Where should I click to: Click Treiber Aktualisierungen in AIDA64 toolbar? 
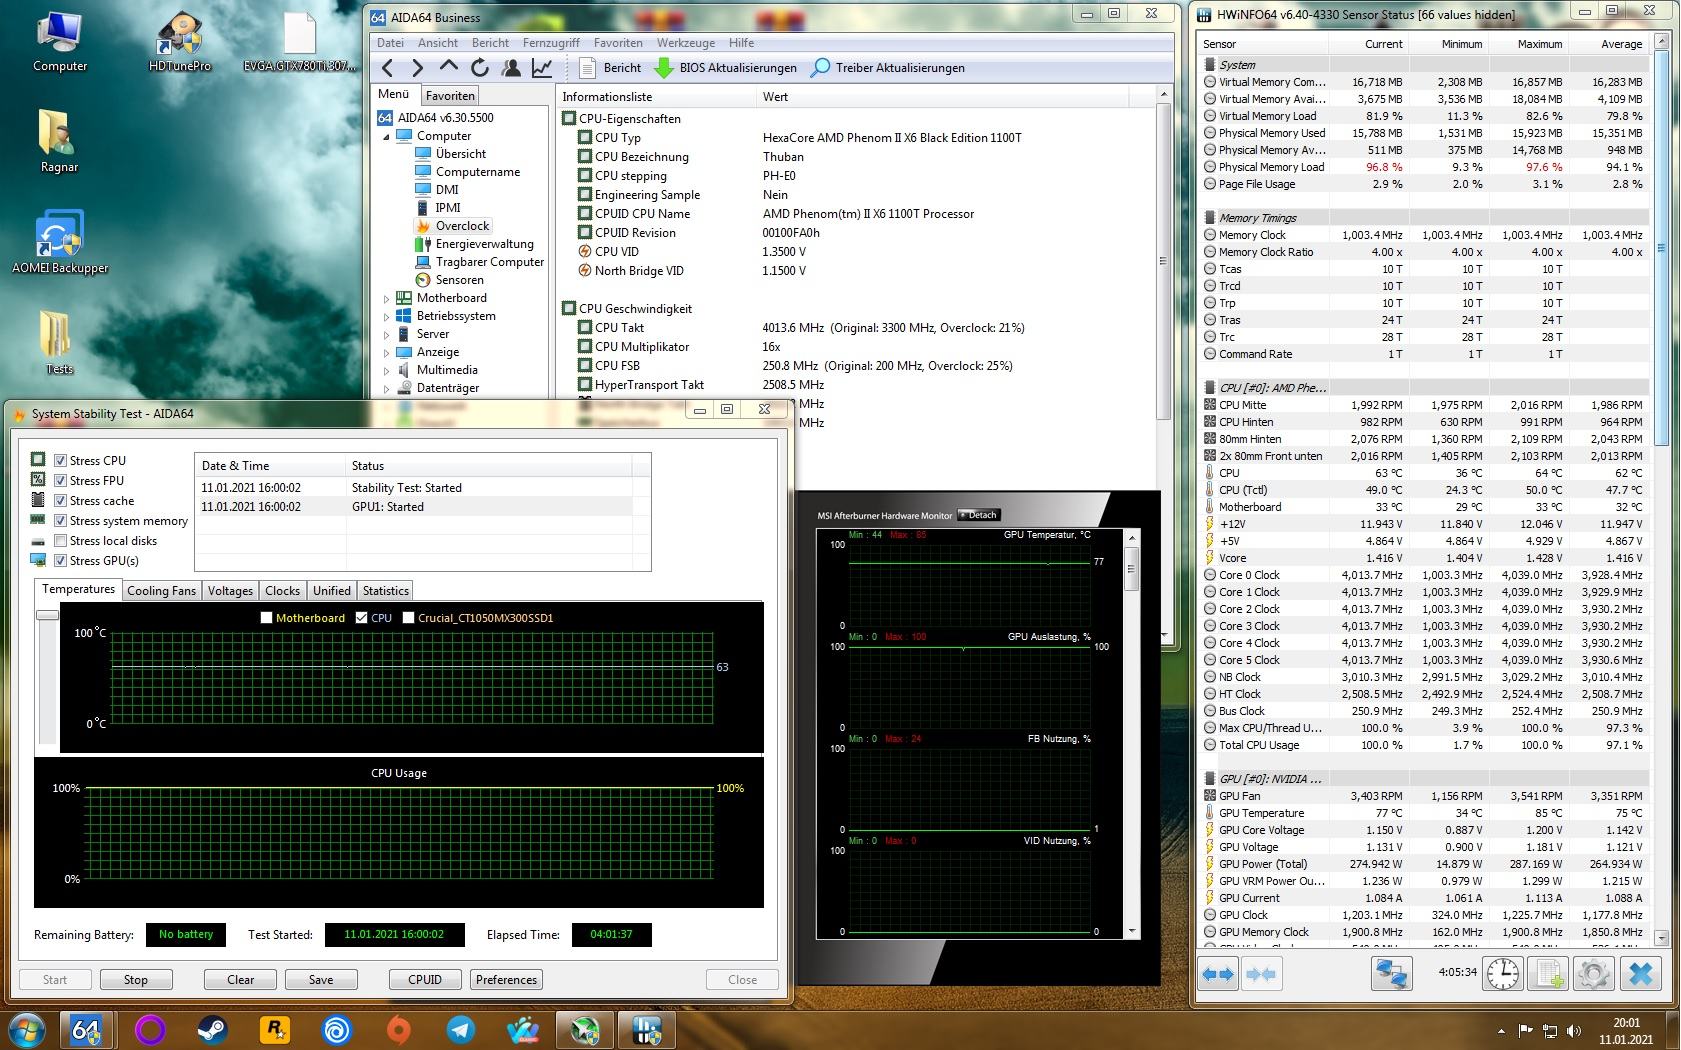(x=888, y=67)
